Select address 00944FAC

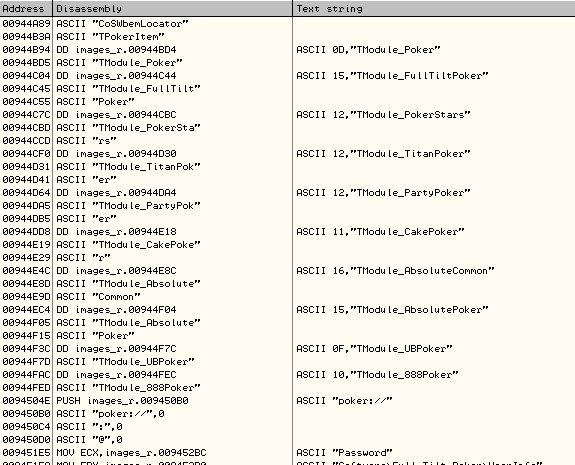point(26,375)
